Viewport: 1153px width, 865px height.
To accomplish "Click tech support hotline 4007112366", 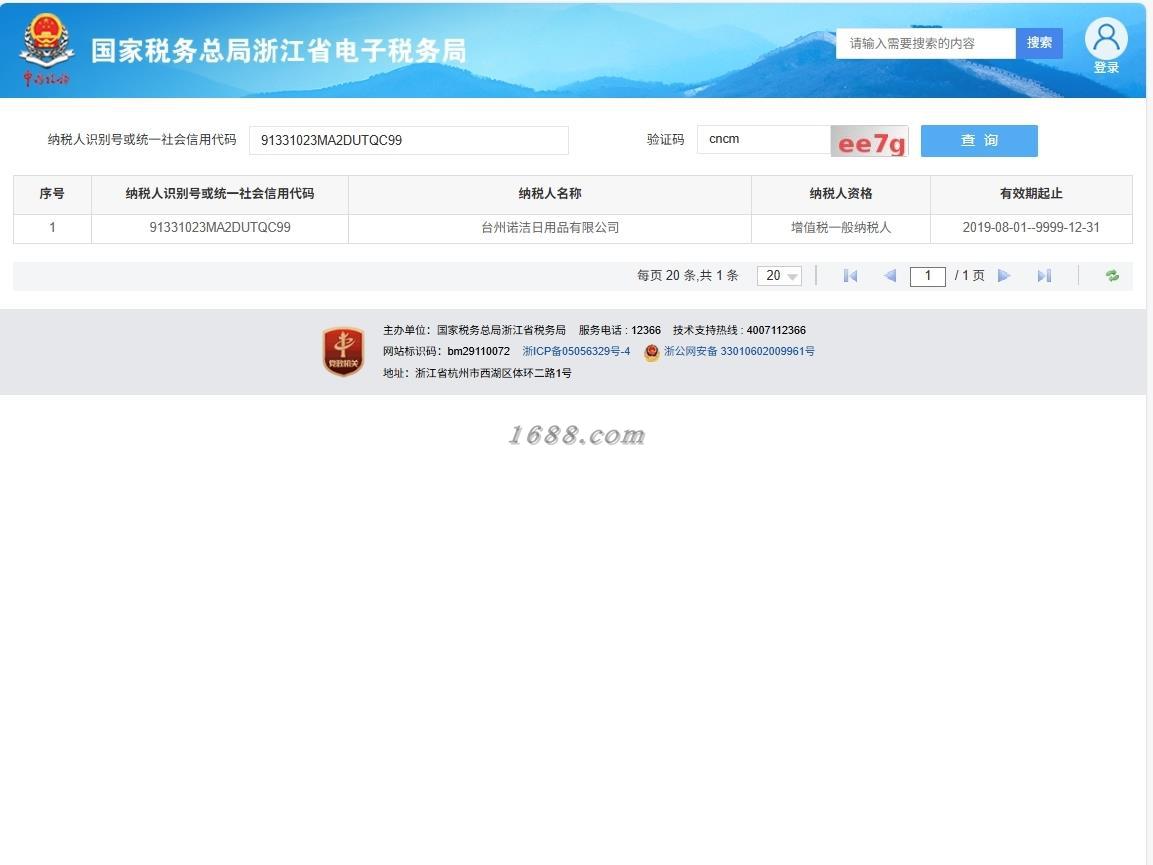I will (x=739, y=330).
